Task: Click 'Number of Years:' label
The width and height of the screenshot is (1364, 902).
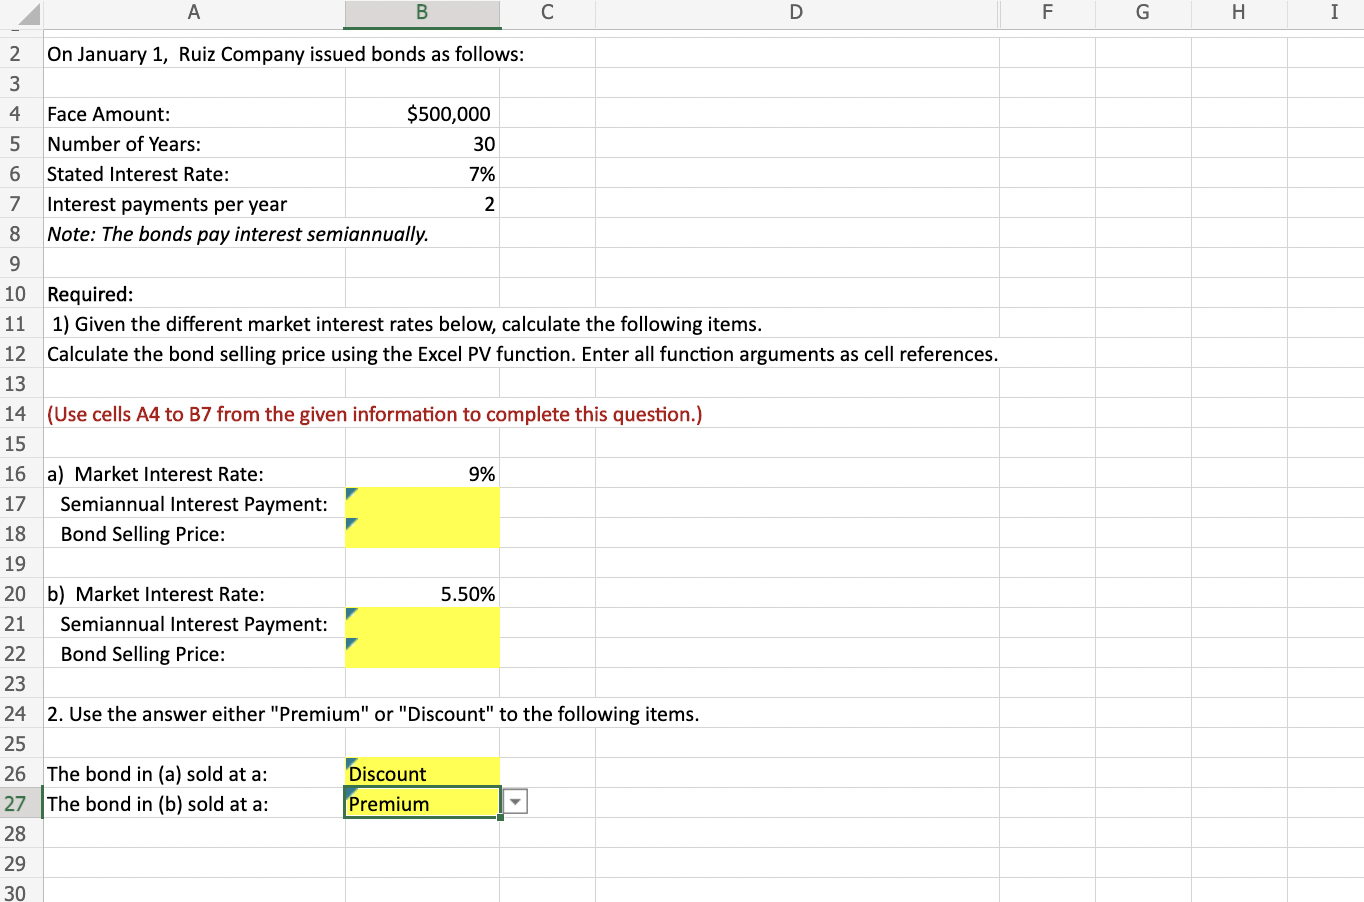Action: click(124, 144)
